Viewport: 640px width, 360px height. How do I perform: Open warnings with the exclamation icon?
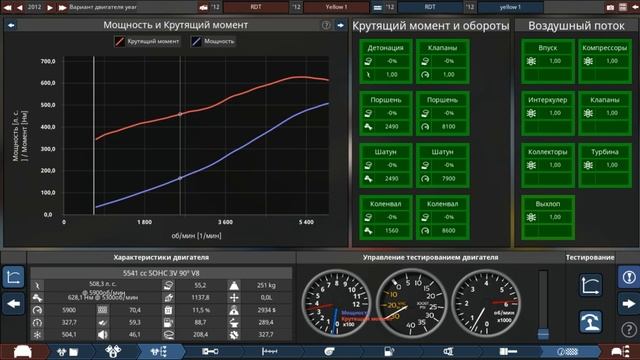click(x=629, y=277)
